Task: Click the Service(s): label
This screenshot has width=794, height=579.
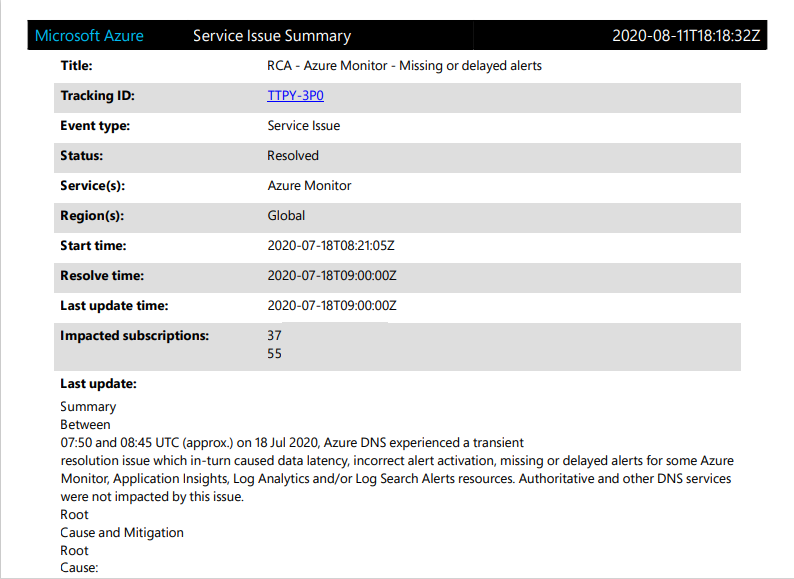Action: click(x=92, y=186)
